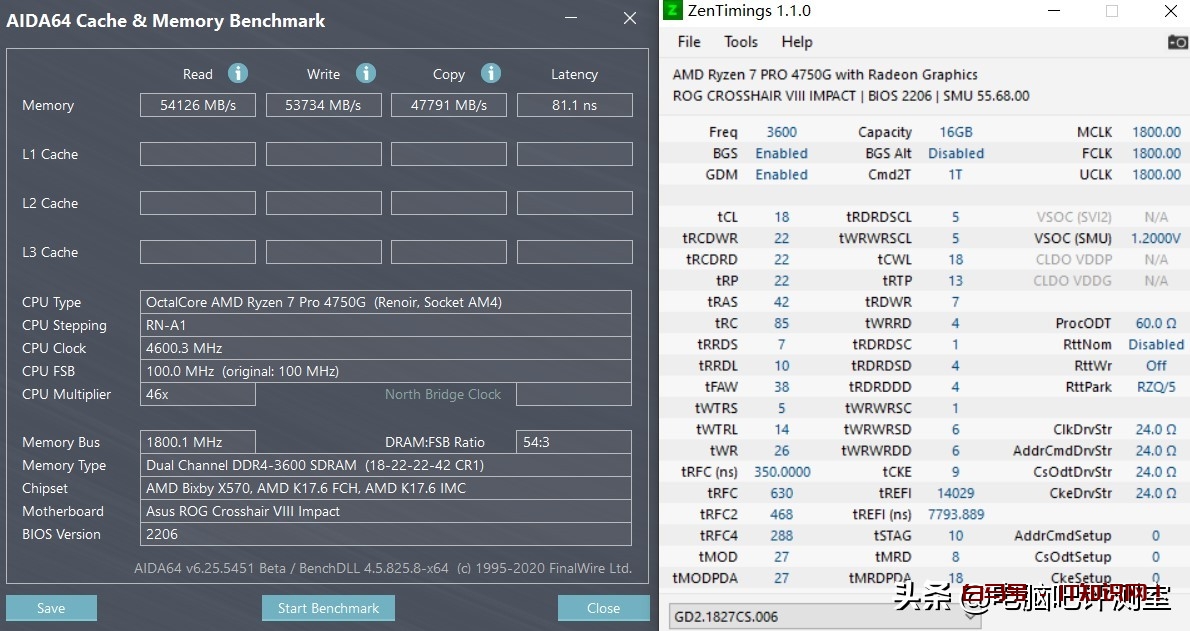The height and width of the screenshot is (631, 1190).
Task: Close the AIDA64 window via title bar X
Action: click(x=629, y=19)
